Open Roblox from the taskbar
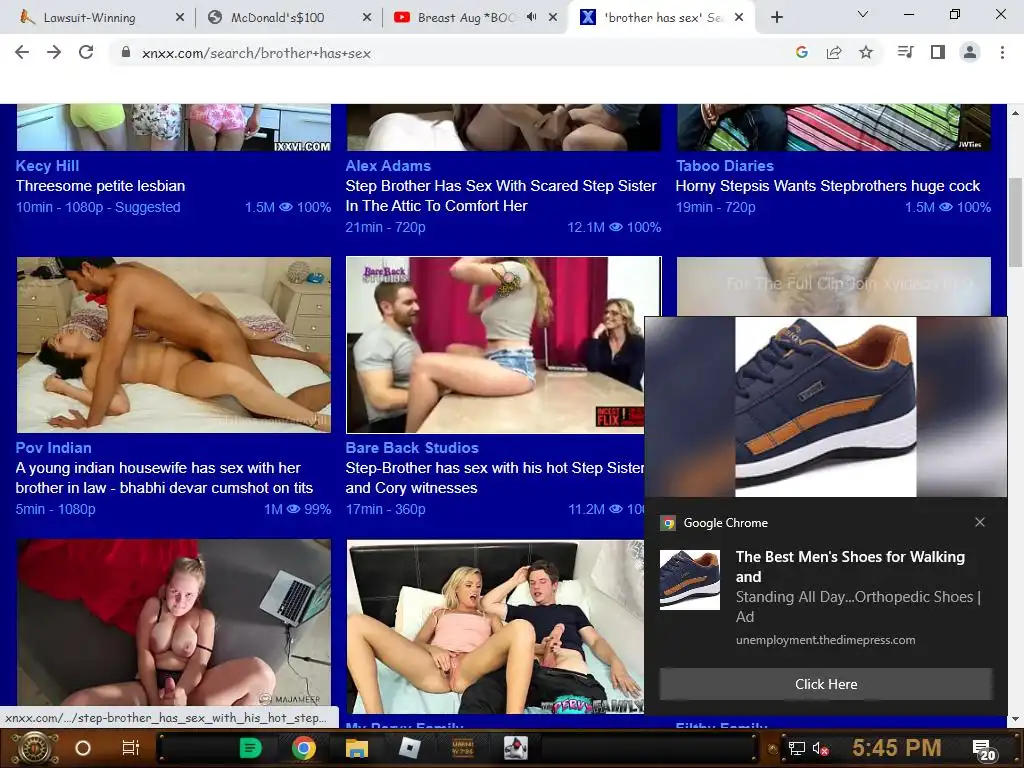 click(x=409, y=748)
